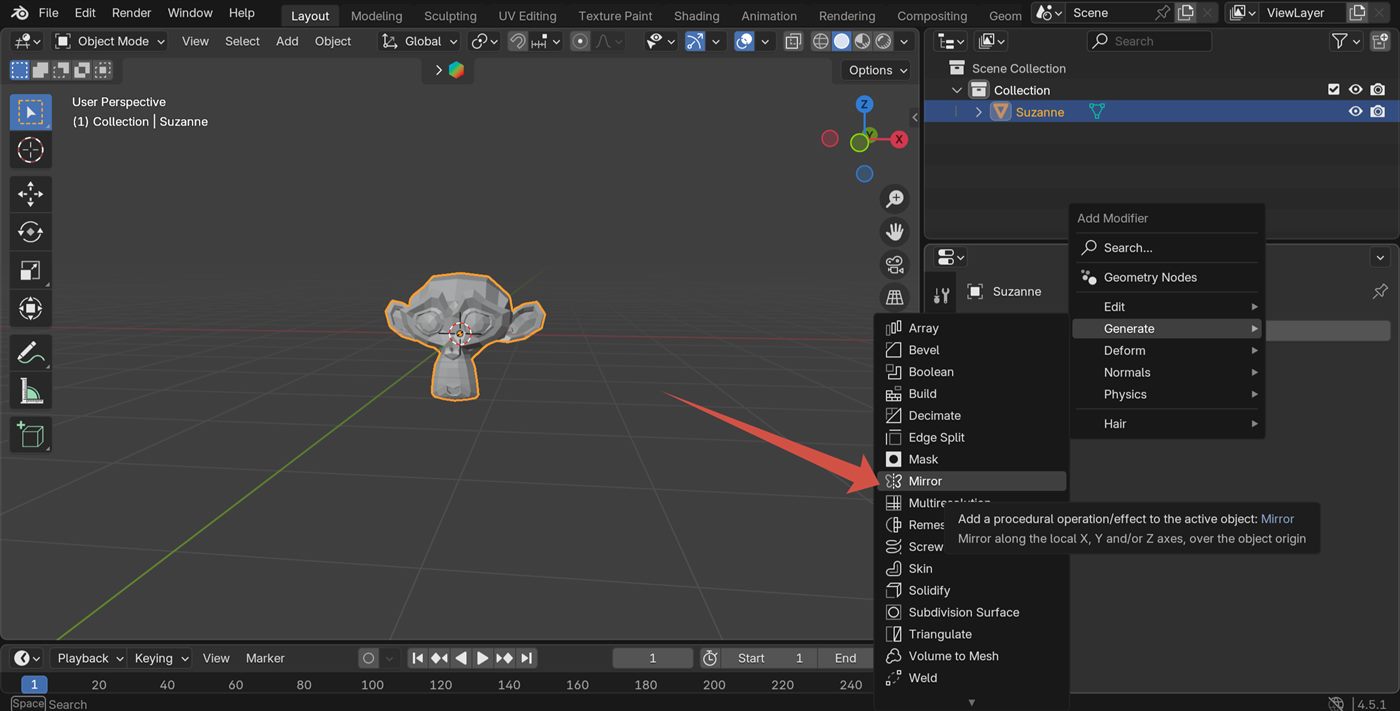Toggle X-ray view button
The width and height of the screenshot is (1400, 711).
(x=793, y=41)
